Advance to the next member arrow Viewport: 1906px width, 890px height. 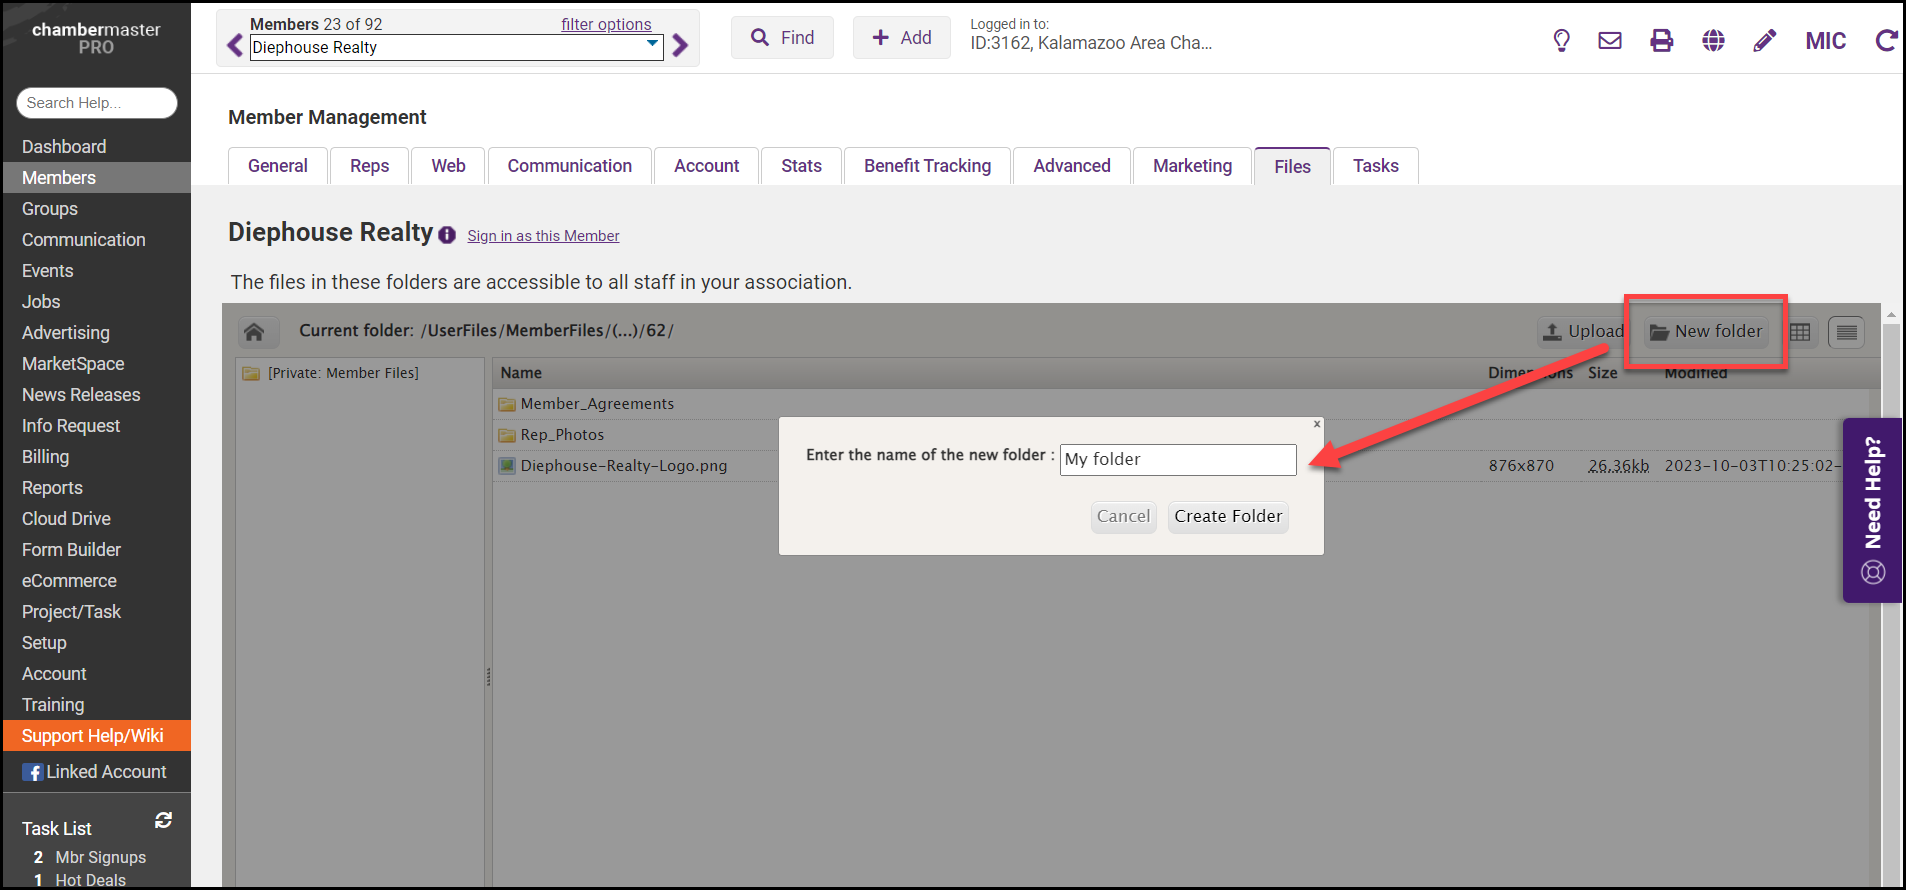click(680, 46)
